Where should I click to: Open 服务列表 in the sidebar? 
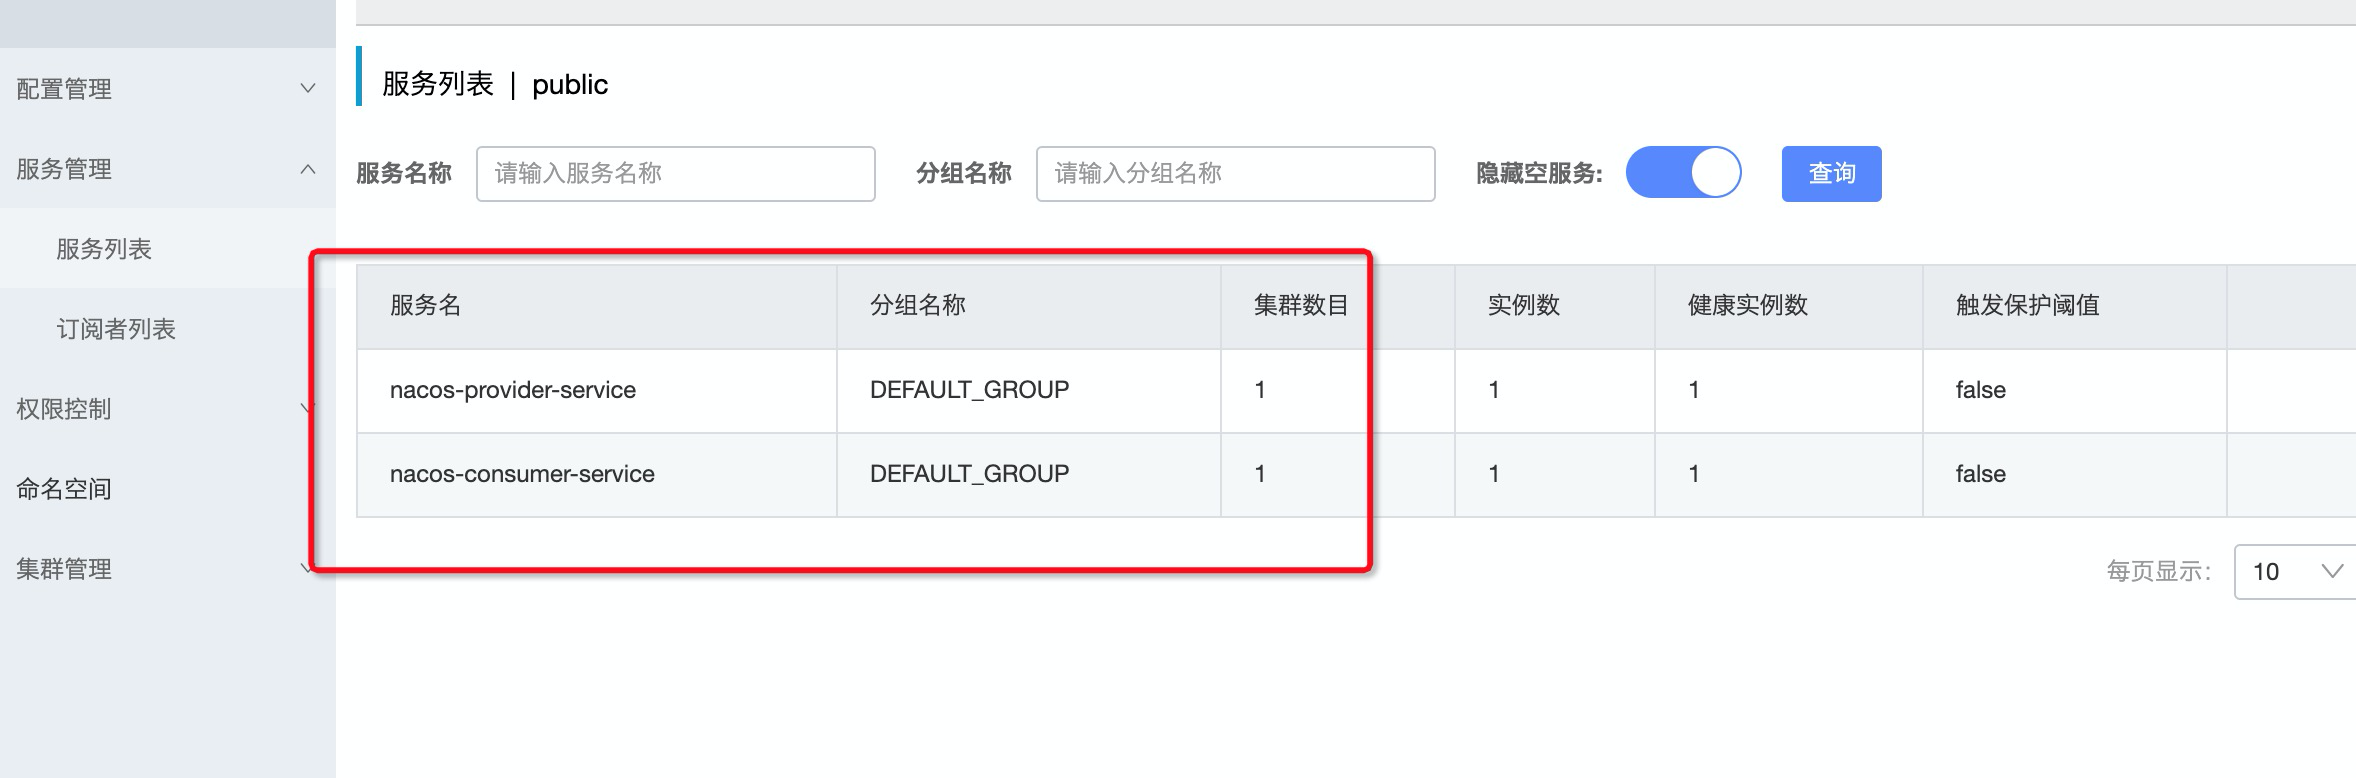pyautogui.click(x=104, y=249)
